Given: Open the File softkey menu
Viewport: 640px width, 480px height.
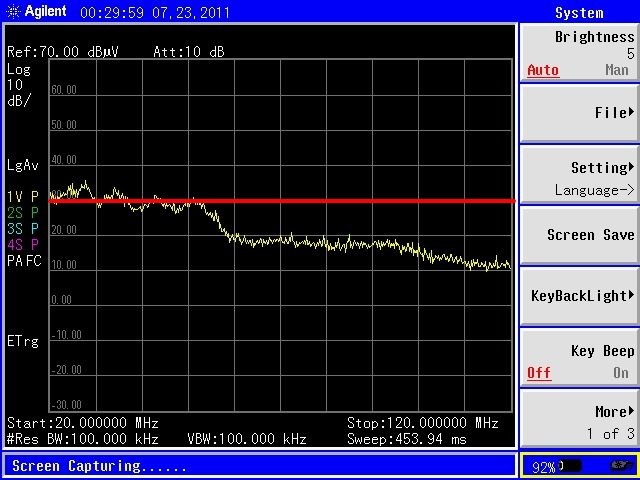Looking at the screenshot, I should (x=580, y=113).
